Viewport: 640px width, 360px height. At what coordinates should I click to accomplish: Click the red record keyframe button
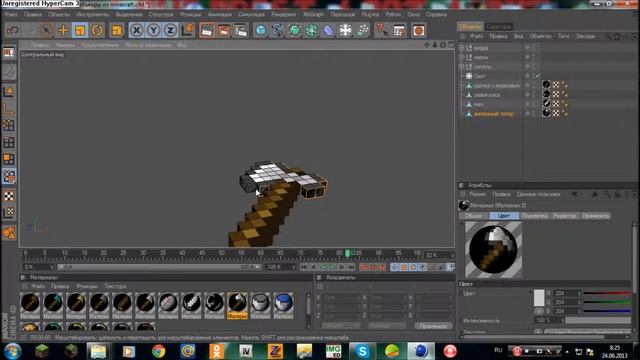coord(363,267)
